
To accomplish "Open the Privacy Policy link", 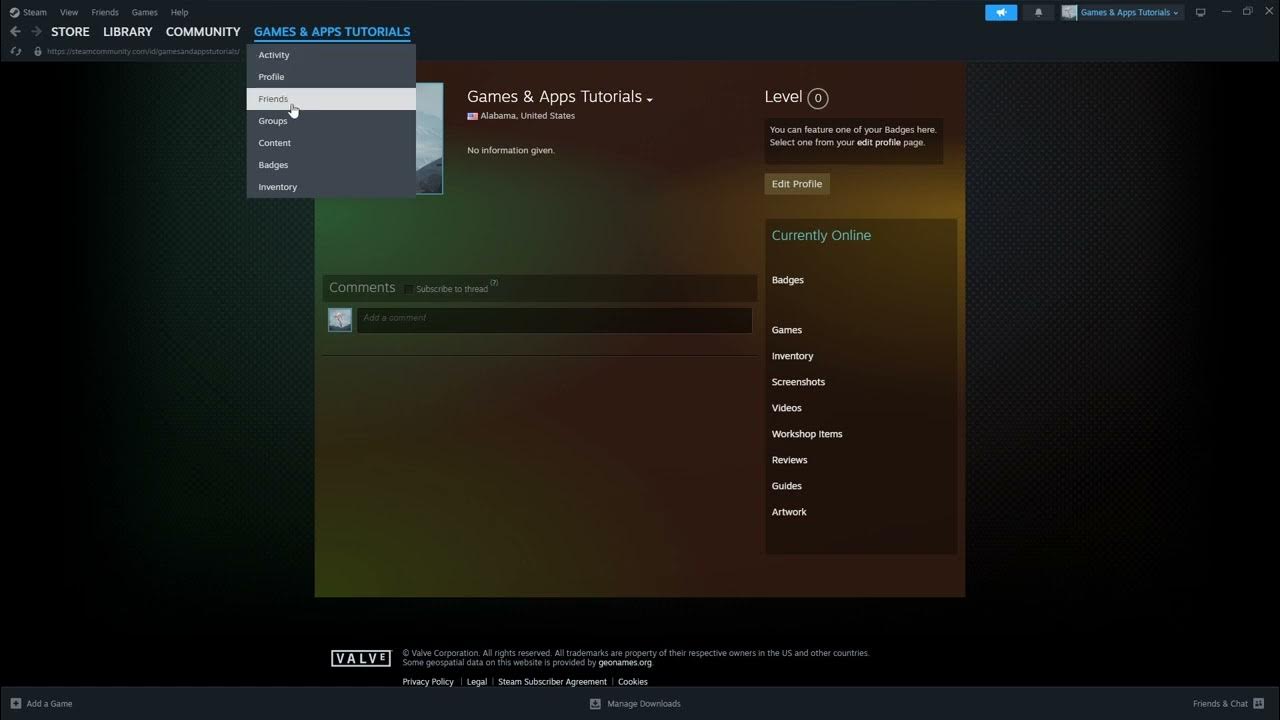I will click(x=428, y=682).
